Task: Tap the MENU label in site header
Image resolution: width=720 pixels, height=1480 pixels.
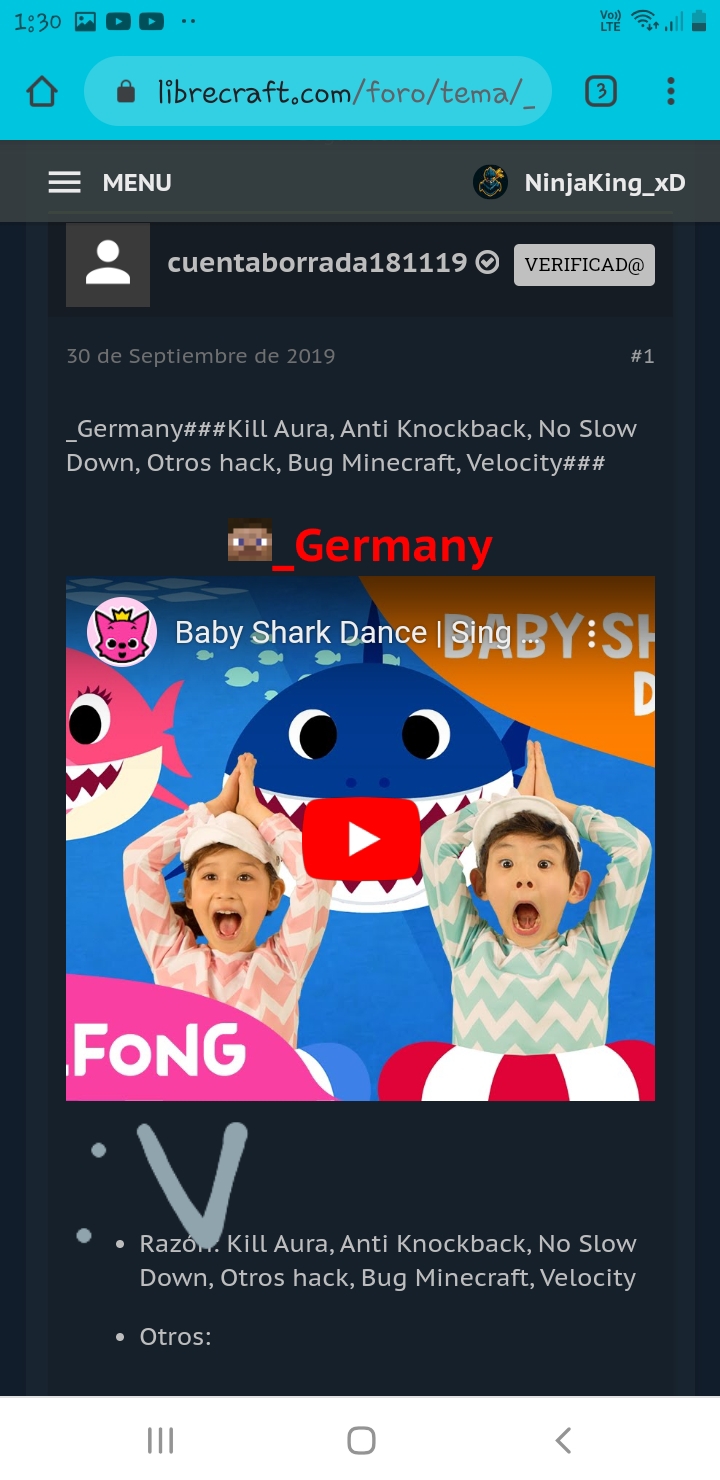Action: click(137, 183)
